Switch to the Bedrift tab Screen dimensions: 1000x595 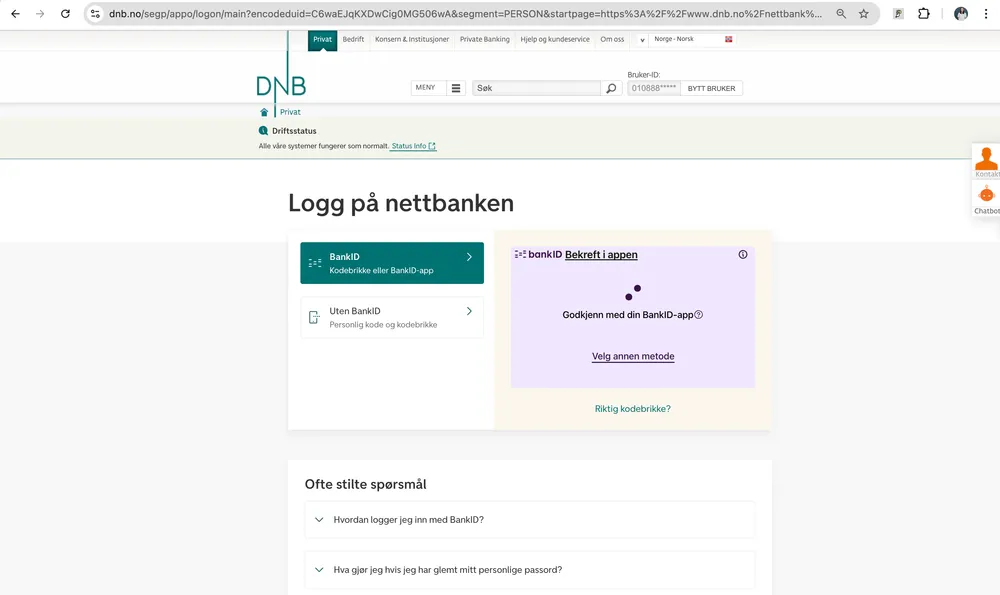click(353, 40)
